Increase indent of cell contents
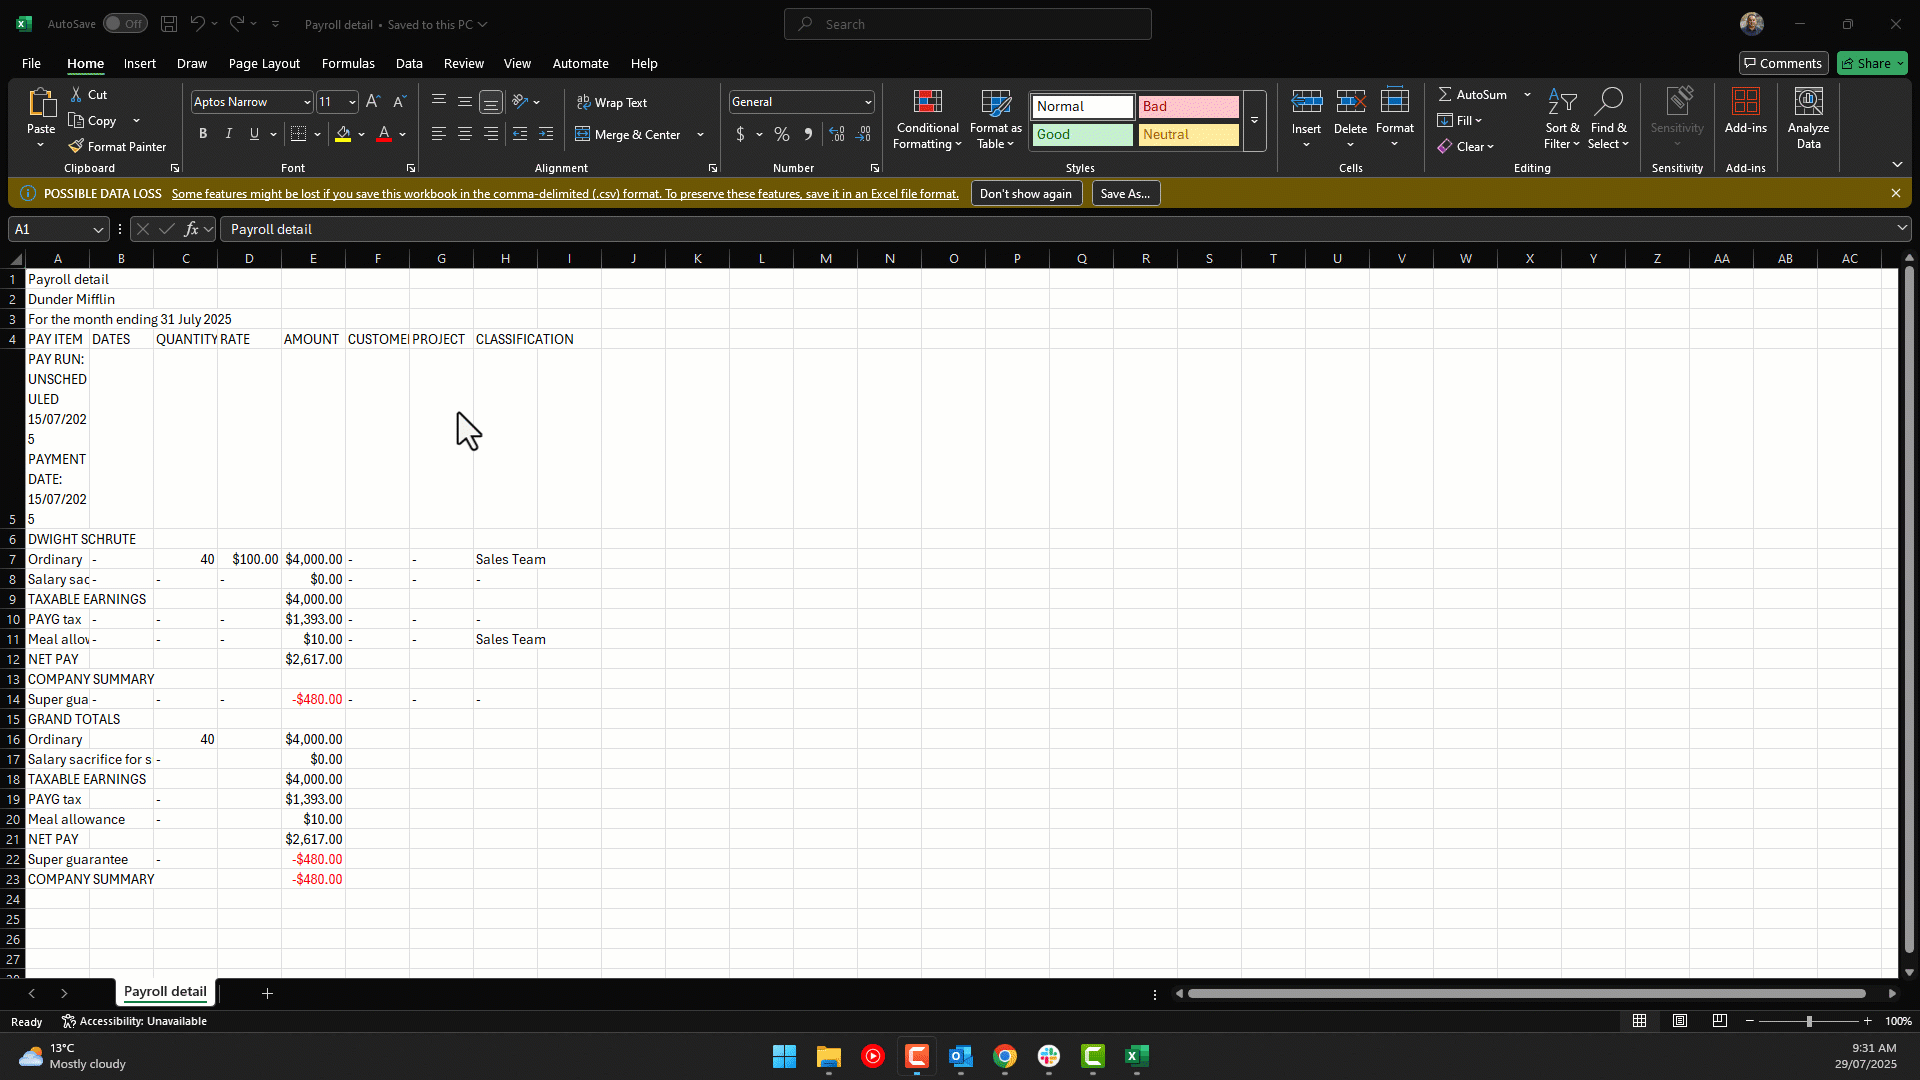This screenshot has width=1920, height=1080. coord(546,134)
